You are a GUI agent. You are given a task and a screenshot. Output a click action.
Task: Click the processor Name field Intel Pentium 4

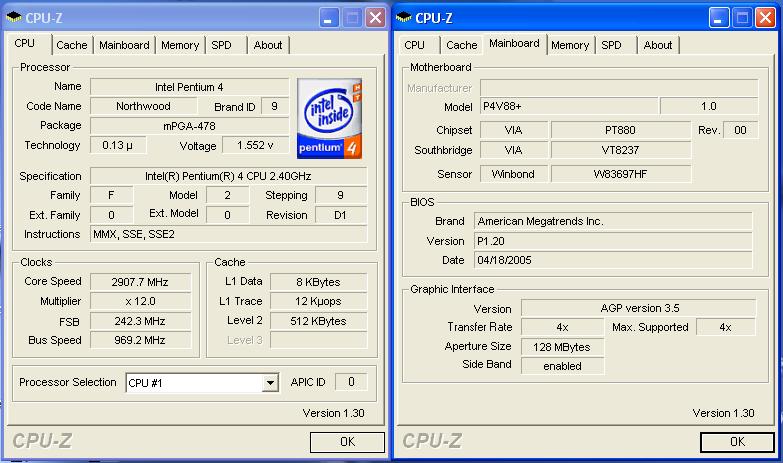click(x=189, y=87)
